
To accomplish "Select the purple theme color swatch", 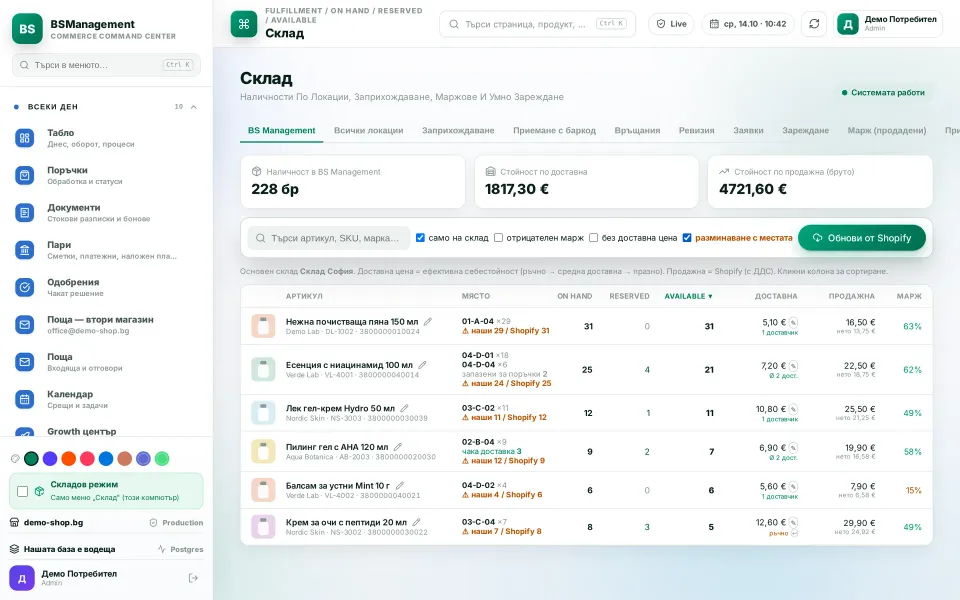I will coord(50,459).
